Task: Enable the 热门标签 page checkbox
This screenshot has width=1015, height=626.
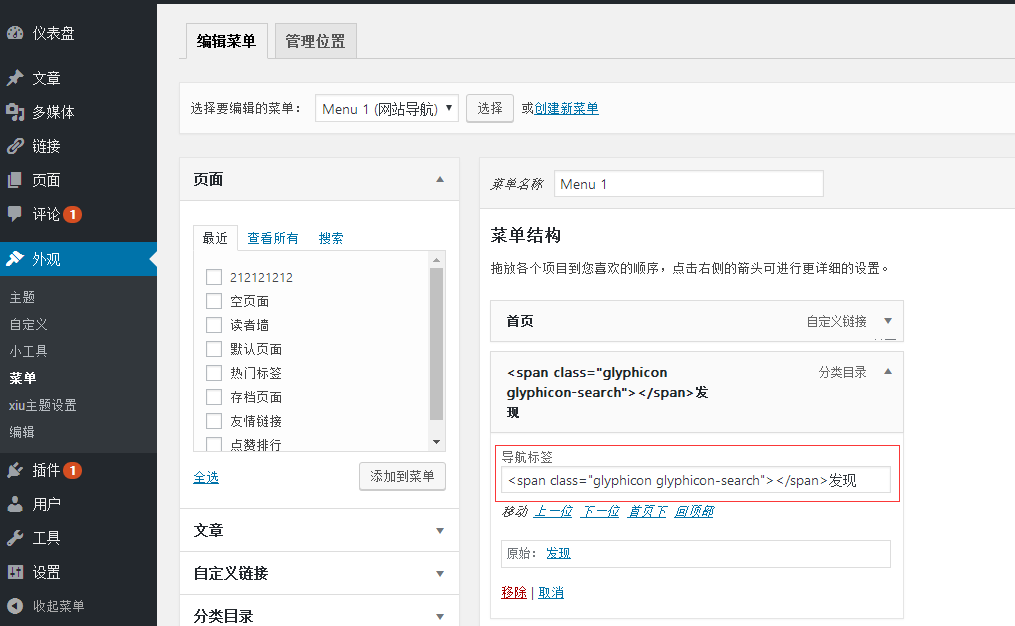Action: [x=213, y=373]
